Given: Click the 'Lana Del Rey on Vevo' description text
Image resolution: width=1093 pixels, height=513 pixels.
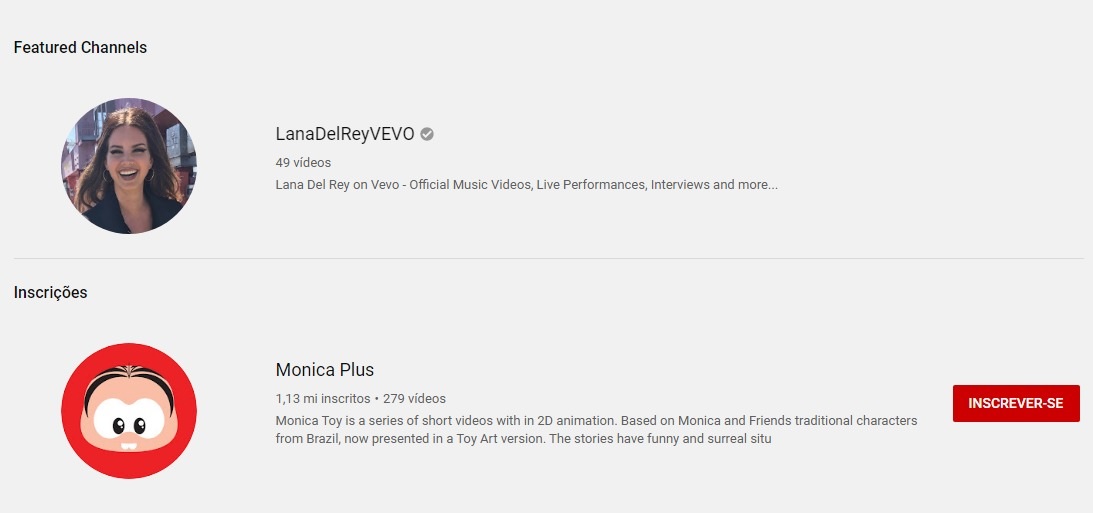Looking at the screenshot, I should (337, 185).
